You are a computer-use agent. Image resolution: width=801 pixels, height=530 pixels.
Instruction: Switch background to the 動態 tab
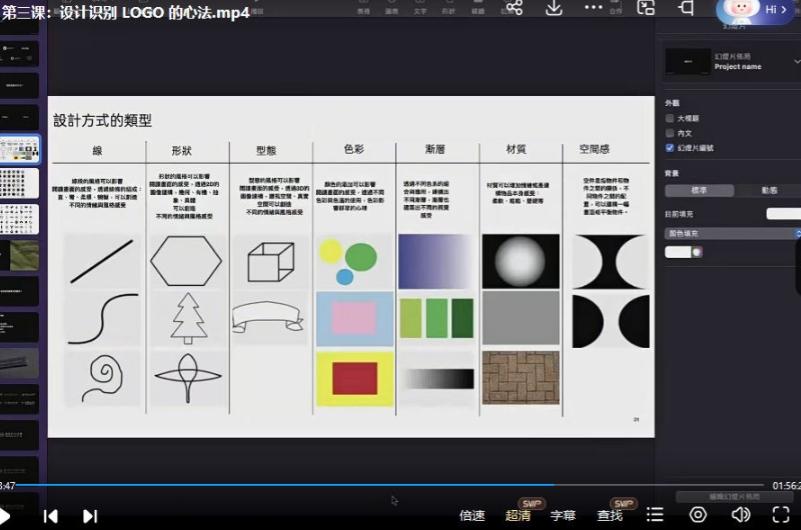point(768,190)
